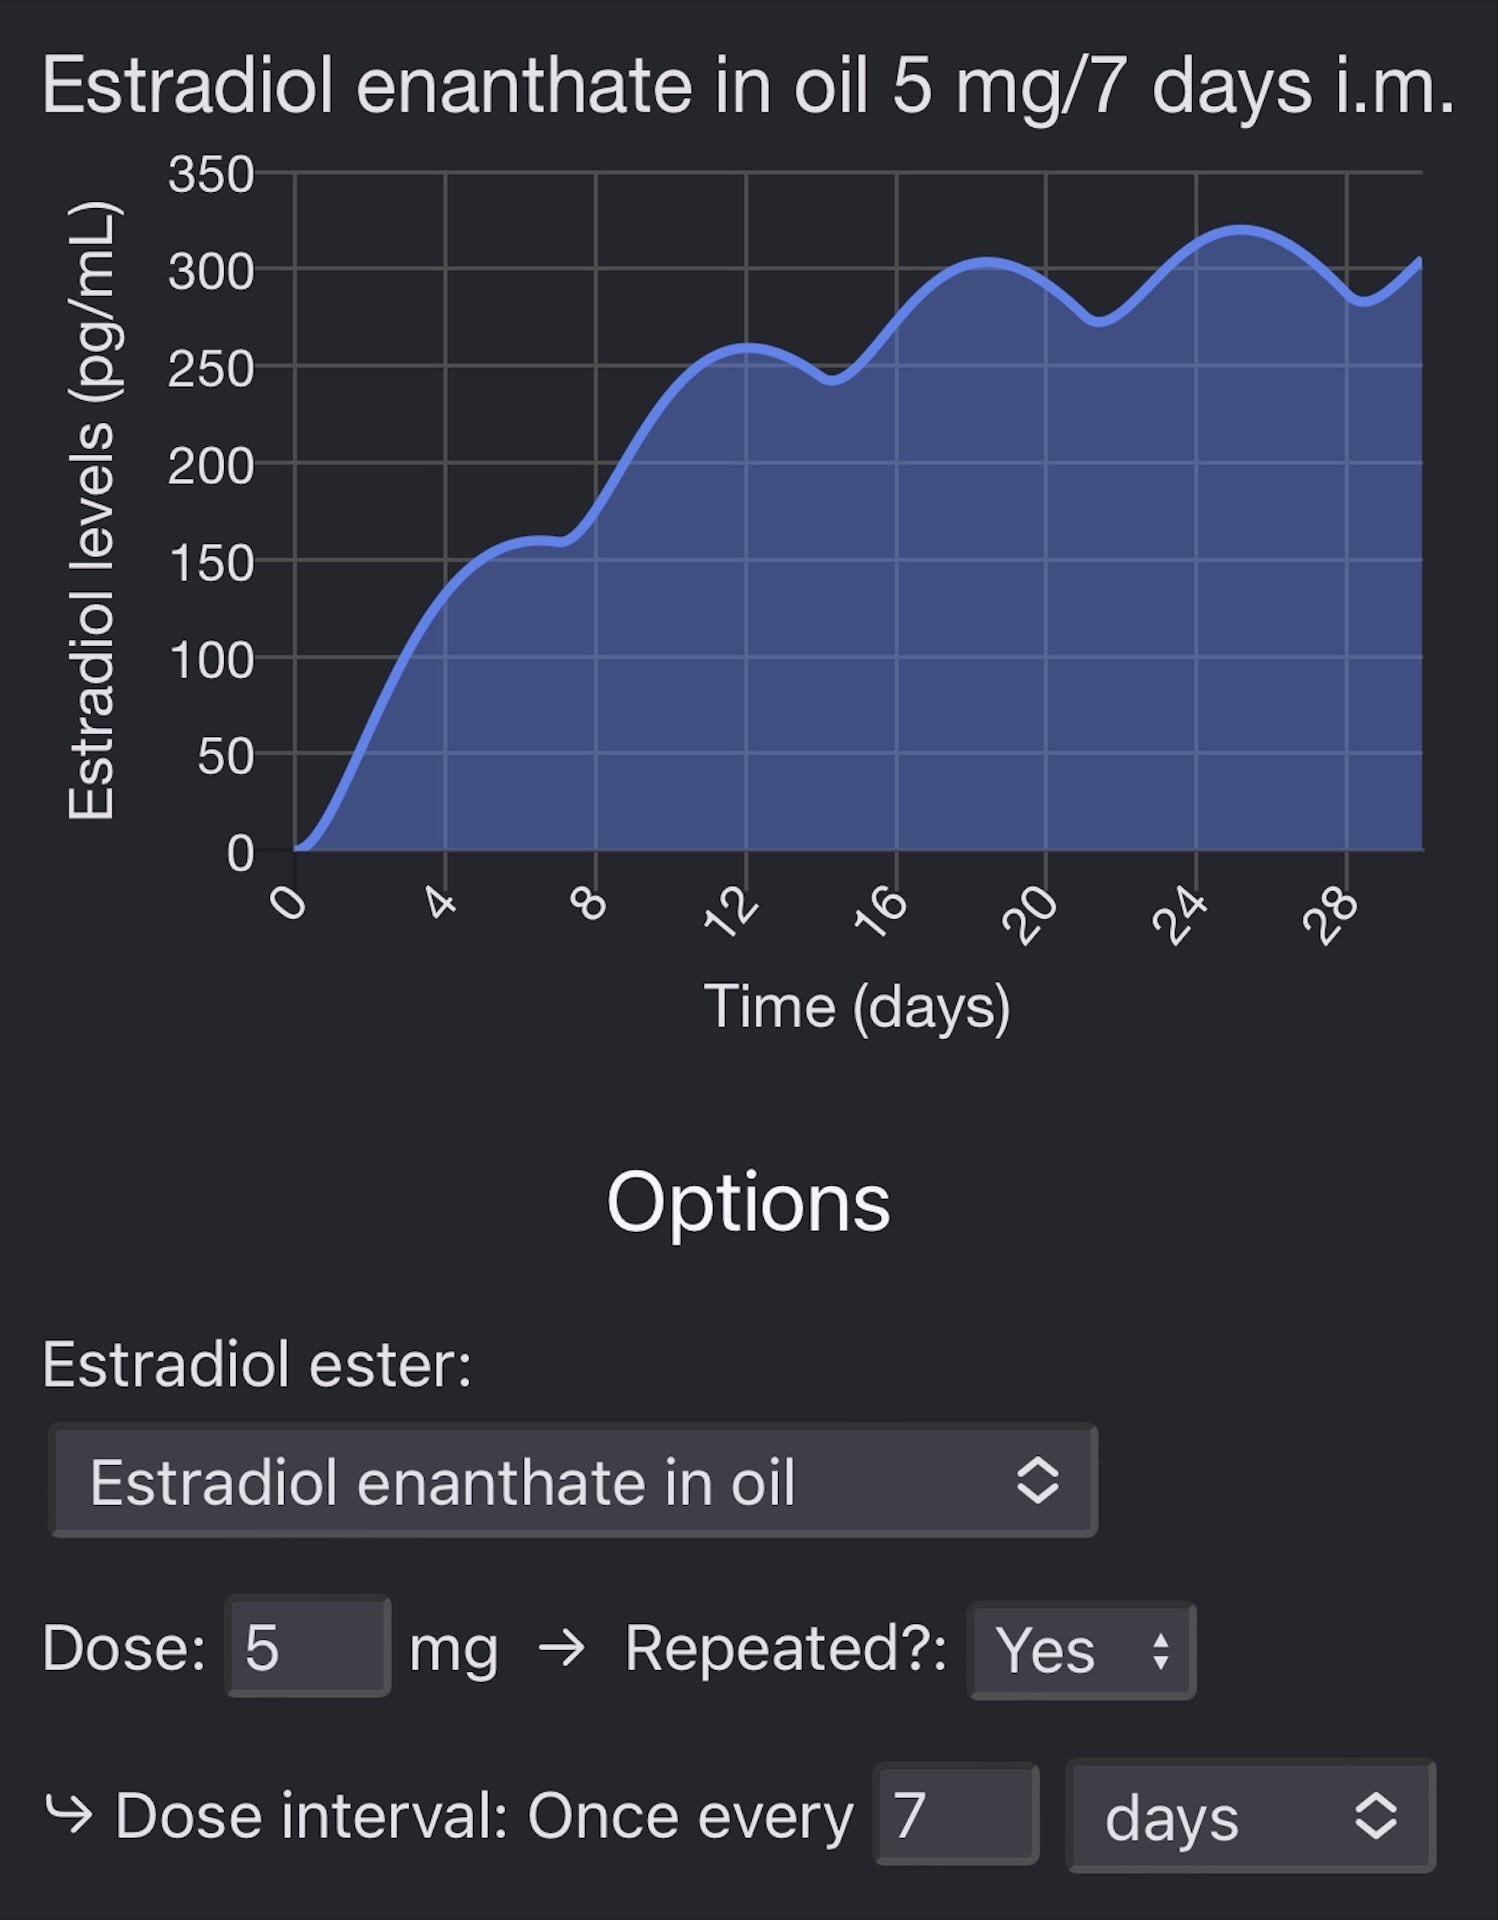Click the dose interval field showing 7
This screenshot has height=1920, width=1498.
coord(957,1814)
